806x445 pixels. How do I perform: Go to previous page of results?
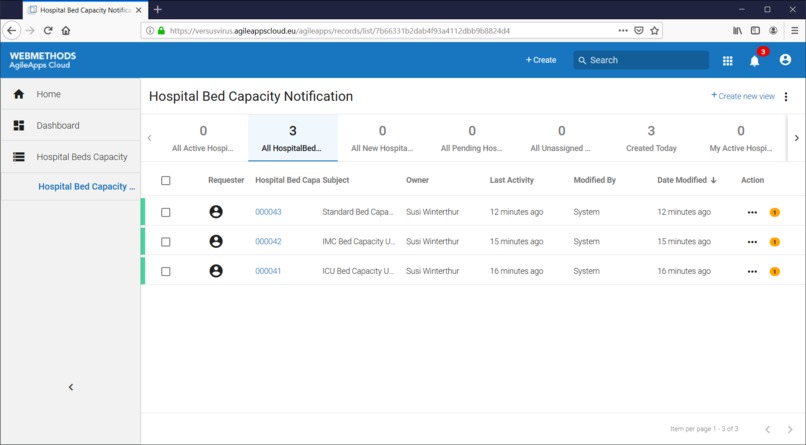pos(767,429)
